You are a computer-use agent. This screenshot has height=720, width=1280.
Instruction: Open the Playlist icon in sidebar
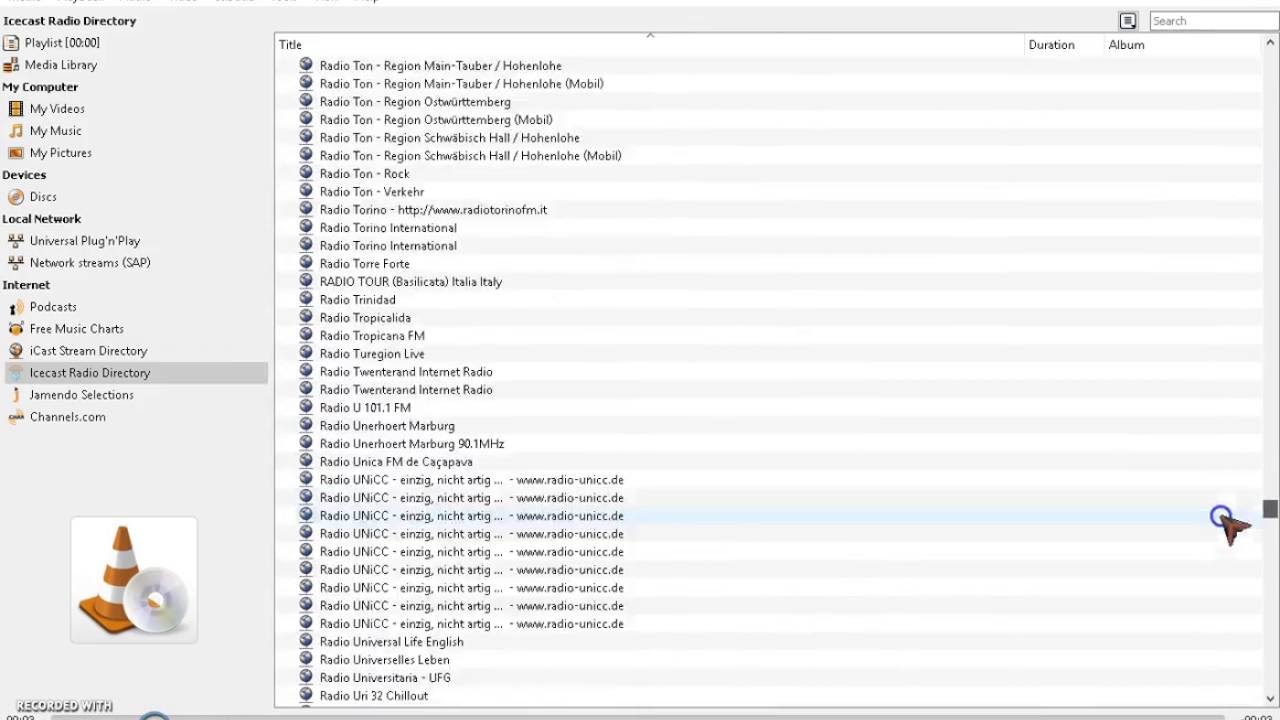point(11,43)
